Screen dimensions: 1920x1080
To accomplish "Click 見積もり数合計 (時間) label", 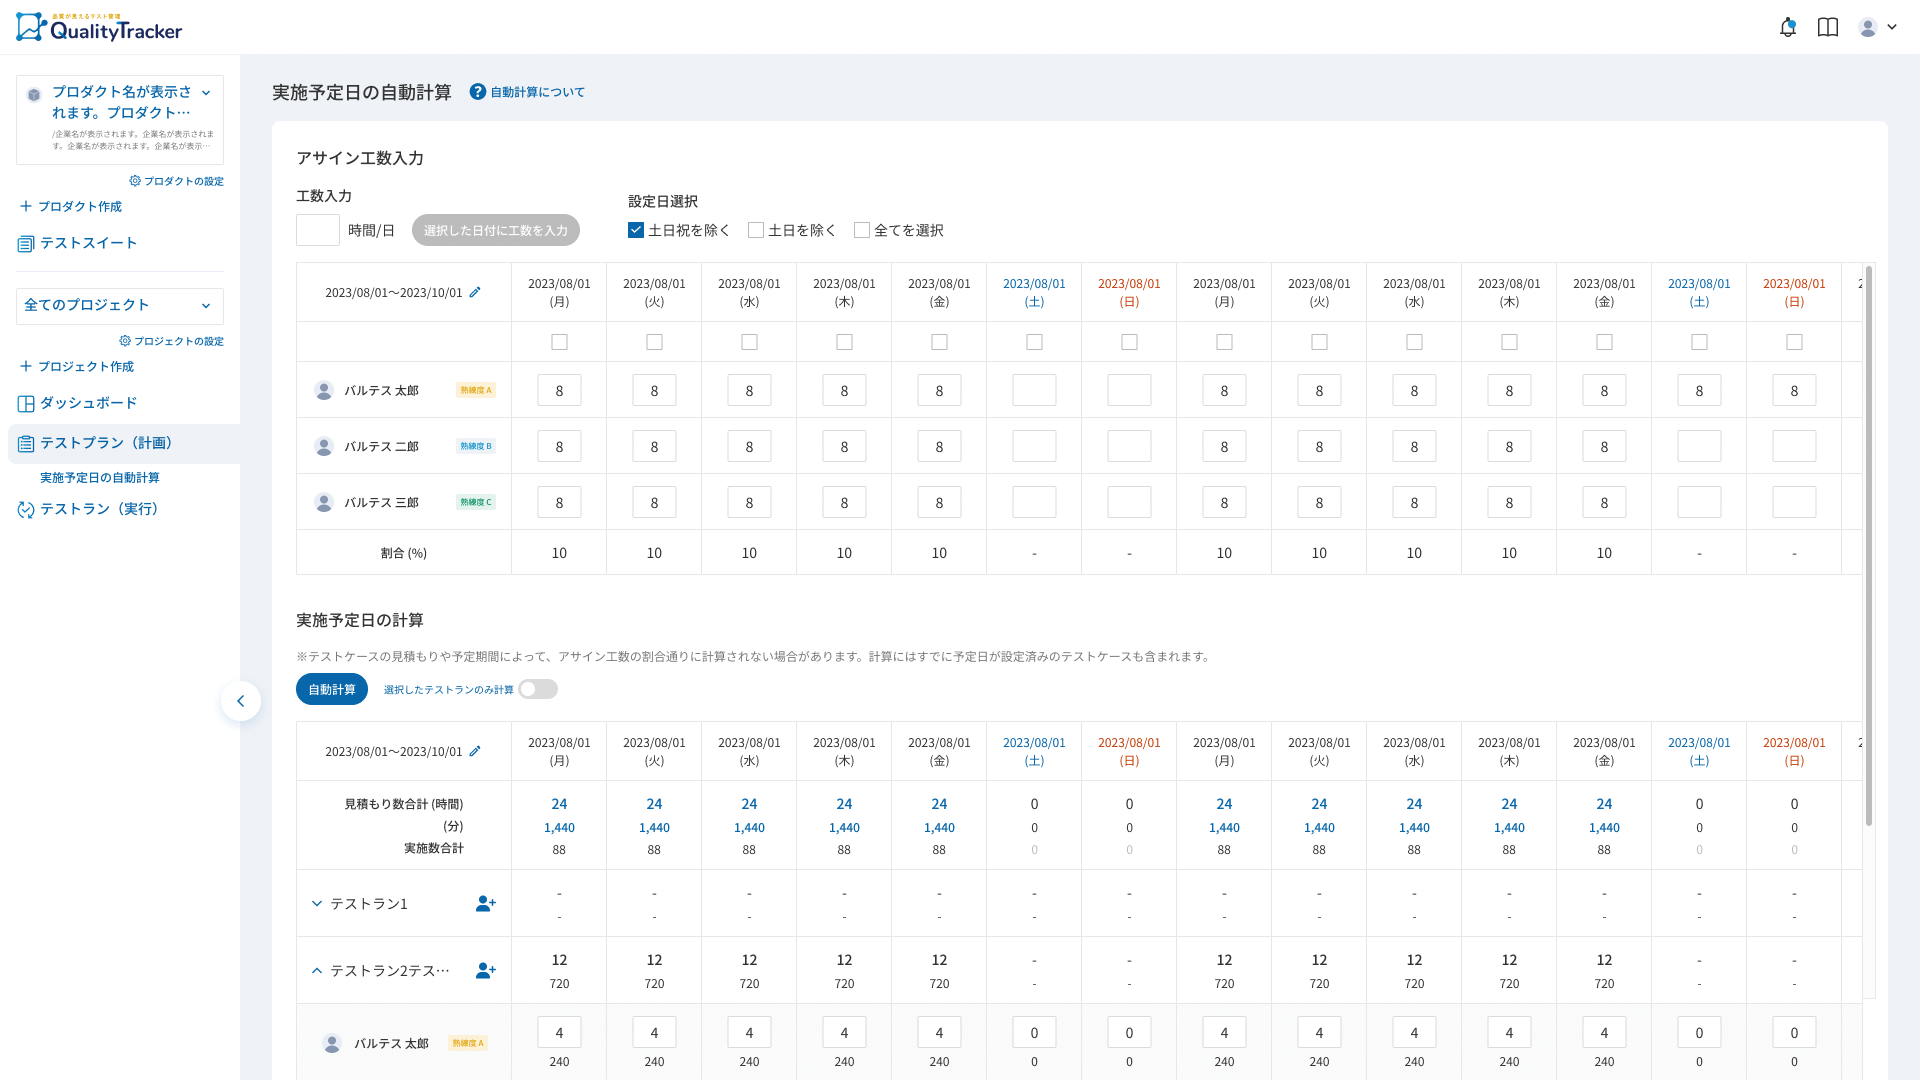I will (404, 804).
